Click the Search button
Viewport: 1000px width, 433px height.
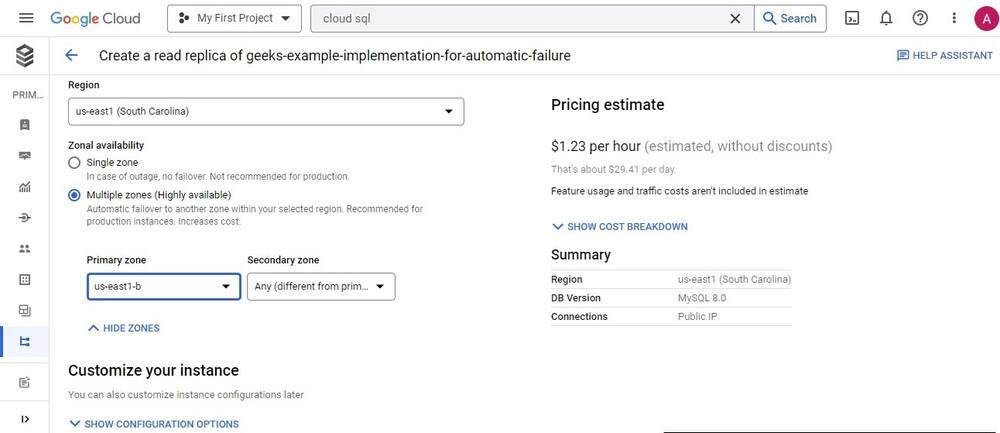(x=789, y=18)
